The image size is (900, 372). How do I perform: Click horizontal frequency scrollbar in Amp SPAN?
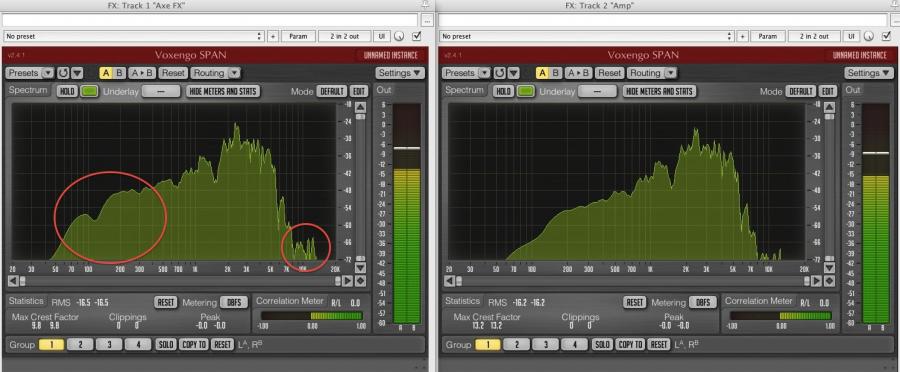633,281
